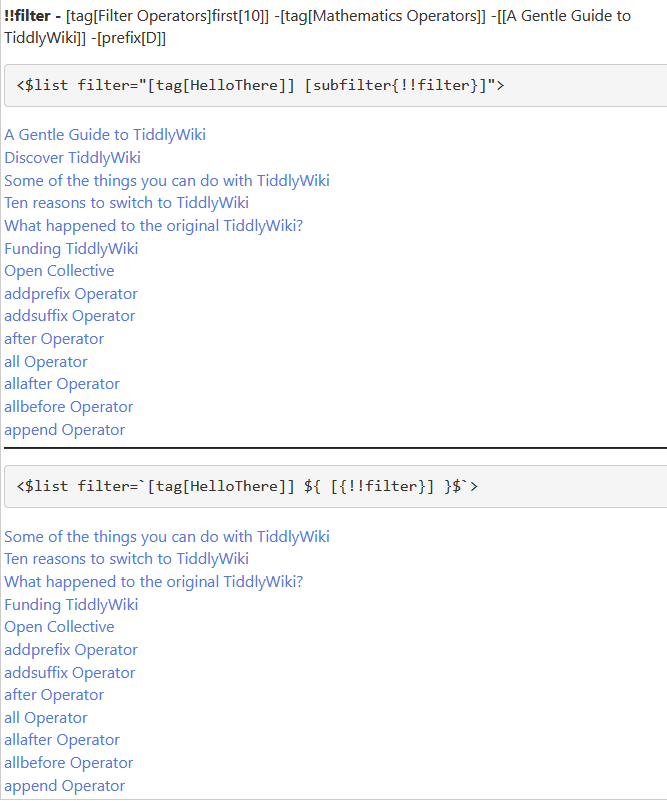Open the A Gentle Guide to TiddlyWiki link

[x=105, y=135]
